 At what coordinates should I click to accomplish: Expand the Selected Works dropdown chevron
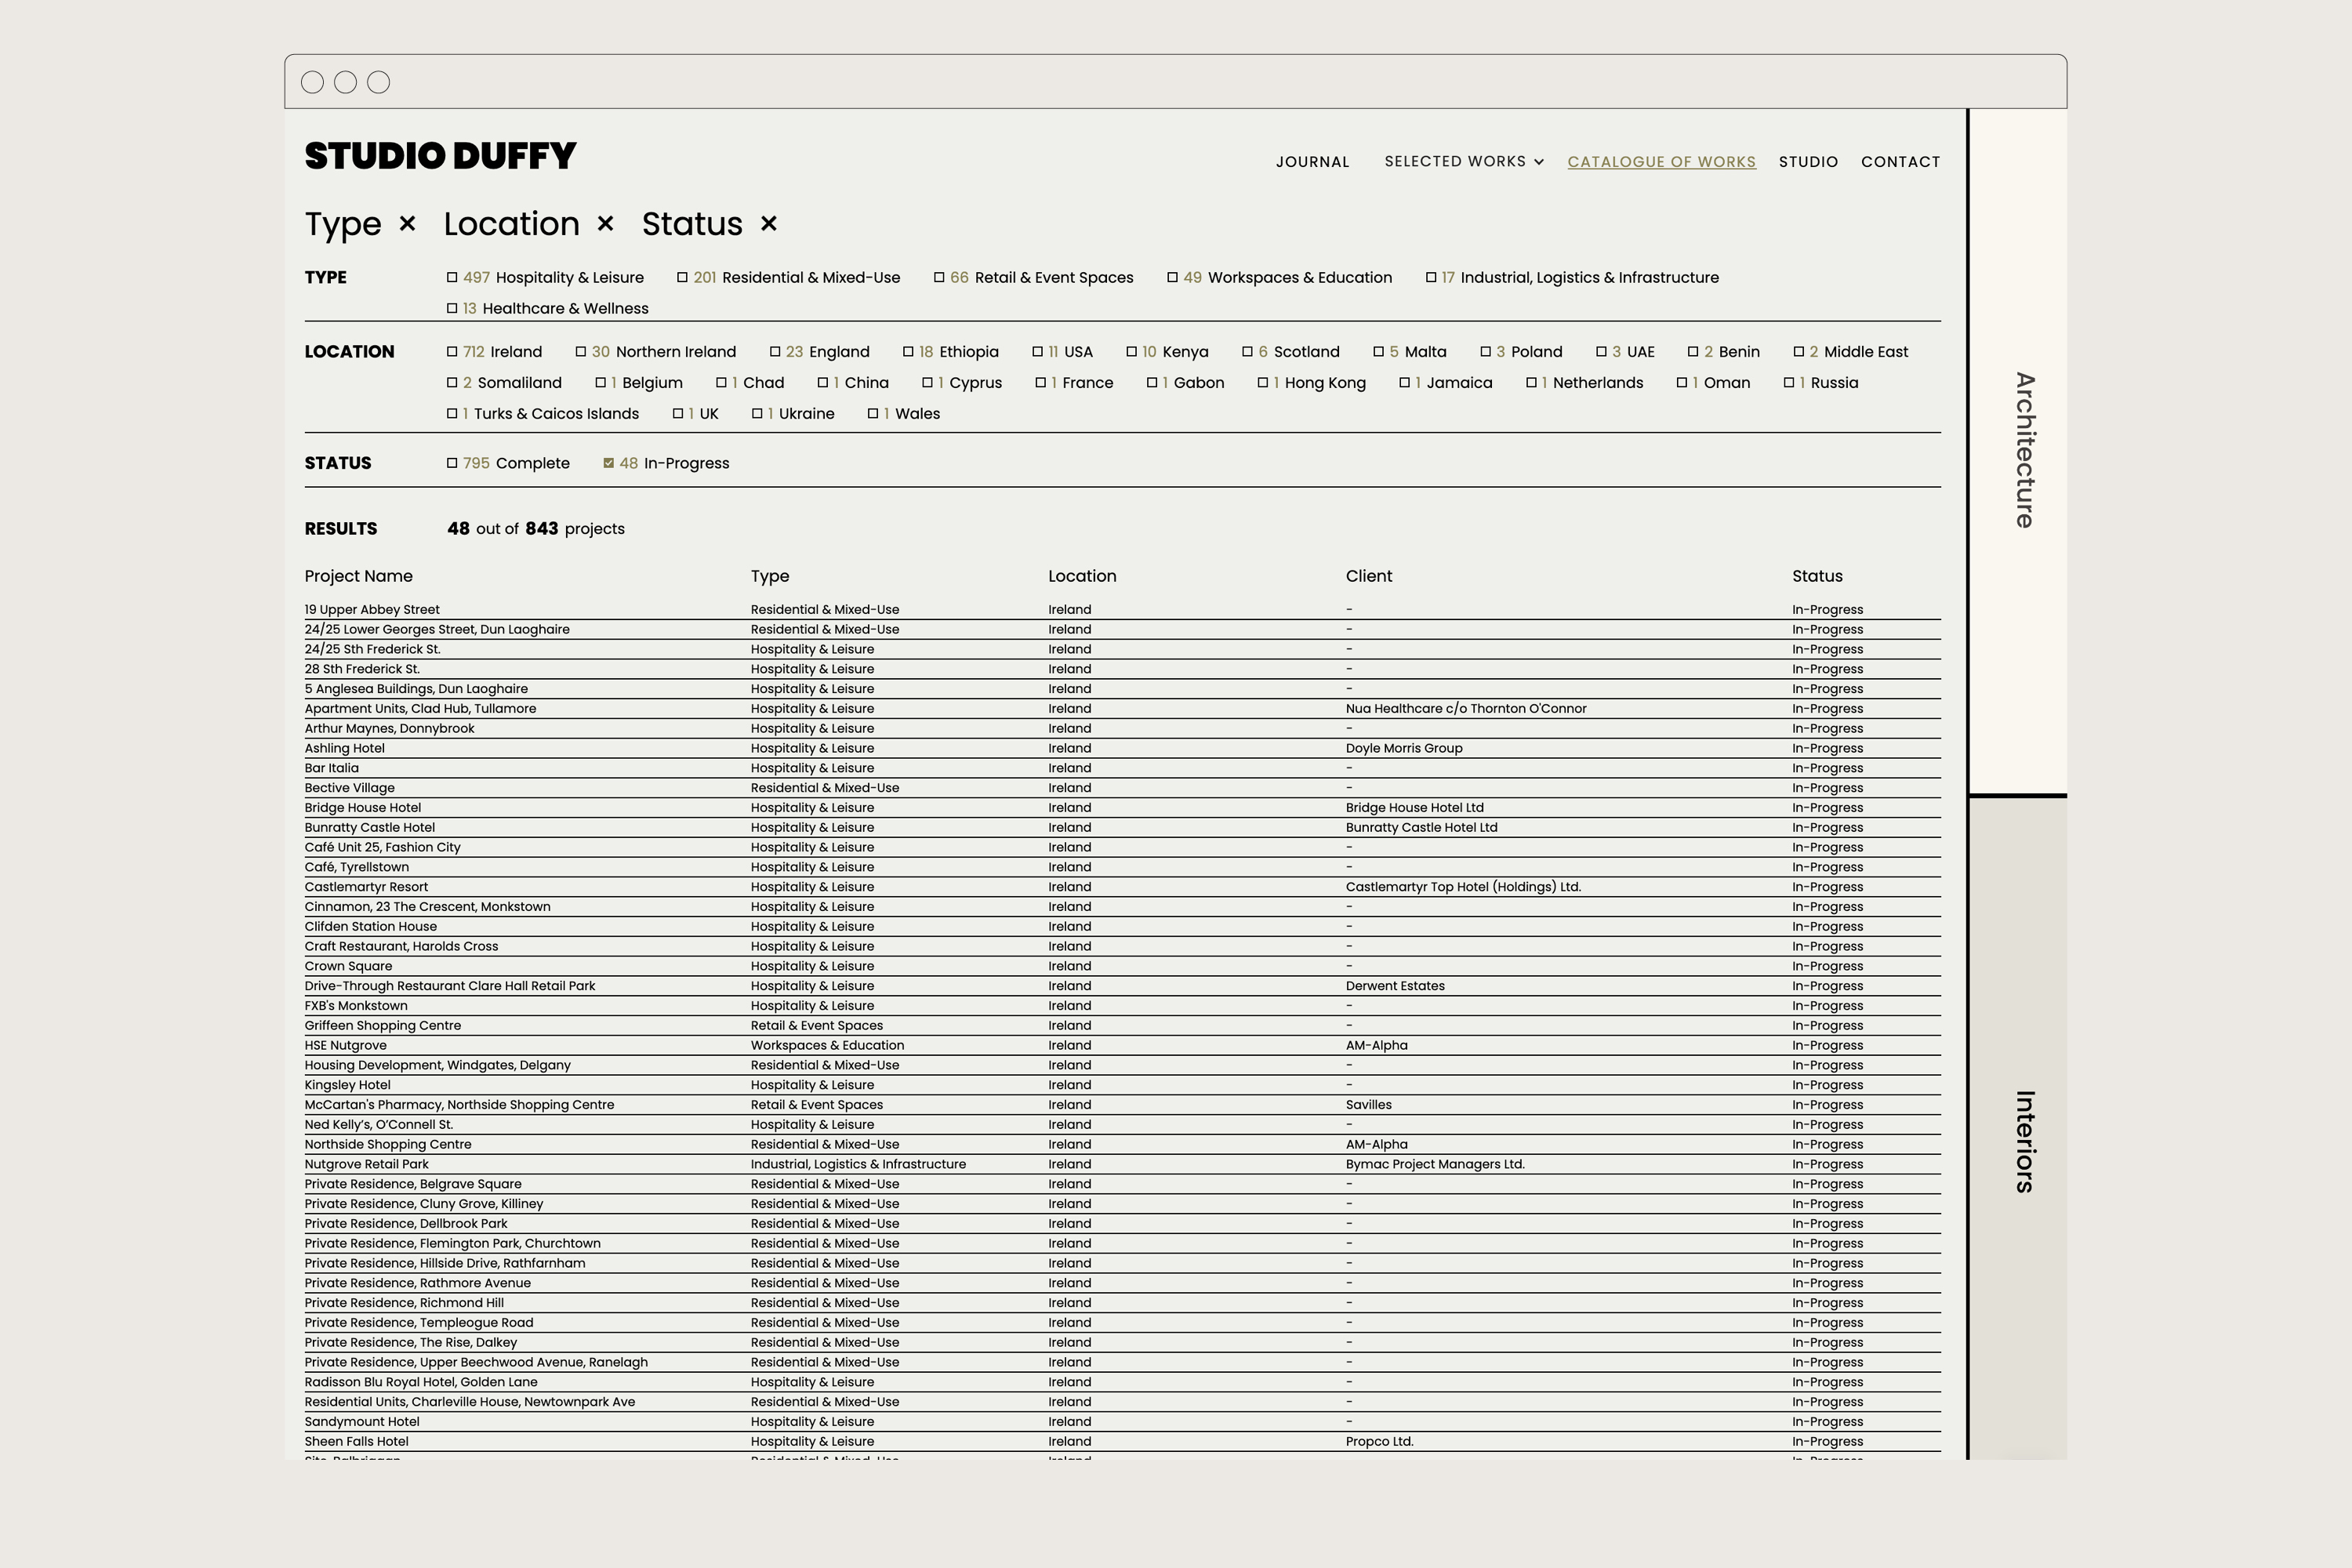click(x=1539, y=162)
